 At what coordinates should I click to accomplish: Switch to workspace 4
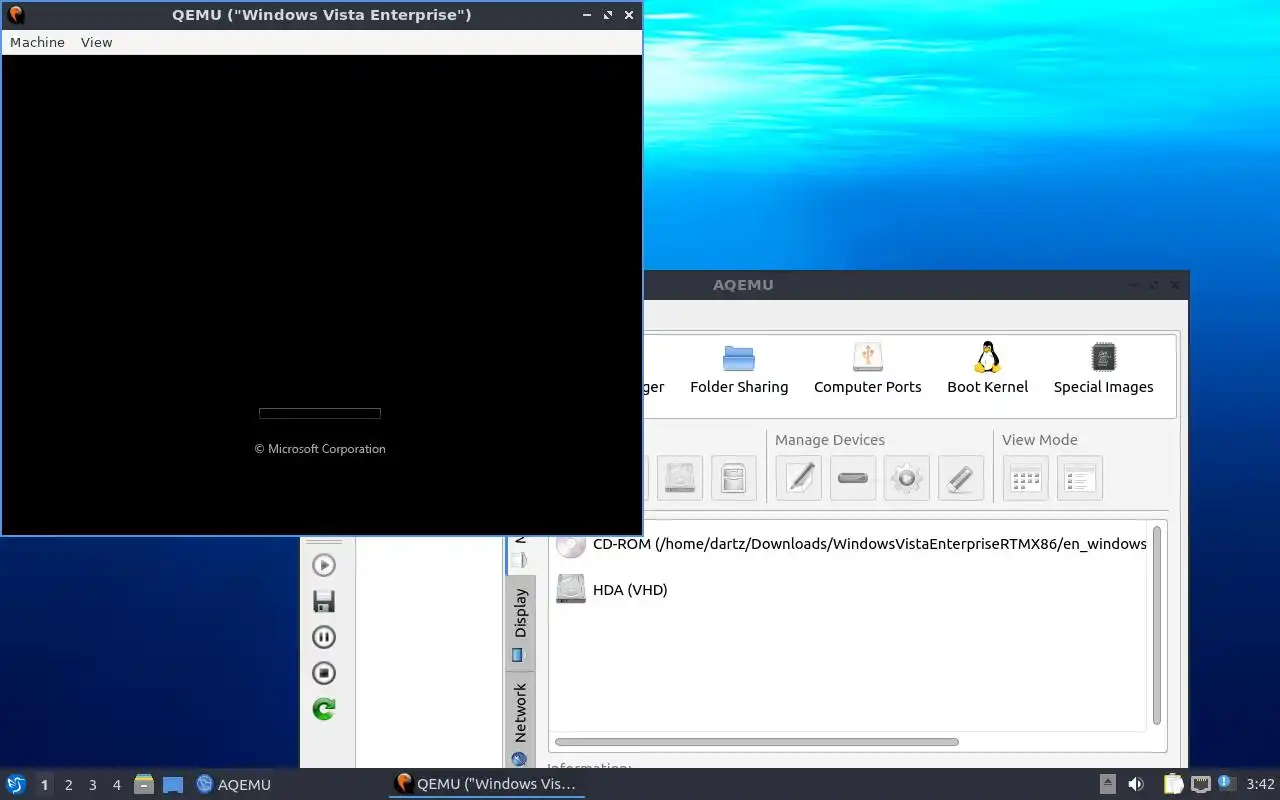point(116,785)
